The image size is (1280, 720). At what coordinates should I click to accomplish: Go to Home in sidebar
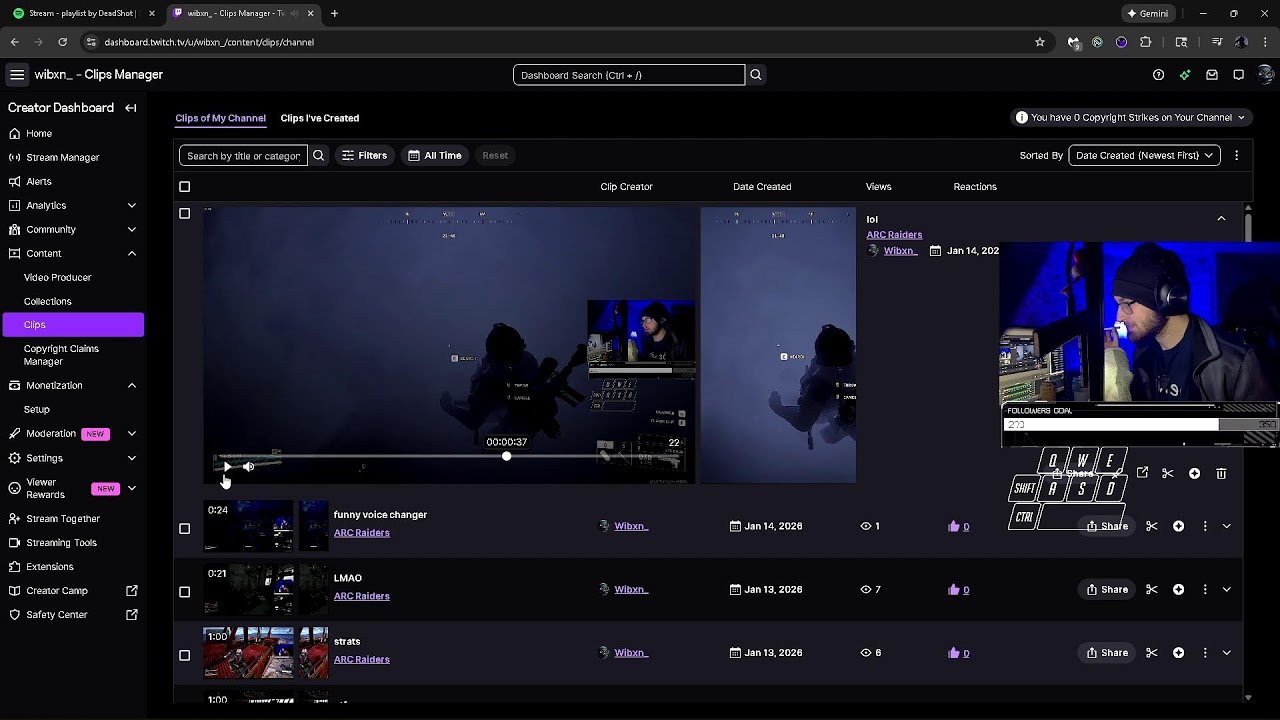pyautogui.click(x=39, y=134)
